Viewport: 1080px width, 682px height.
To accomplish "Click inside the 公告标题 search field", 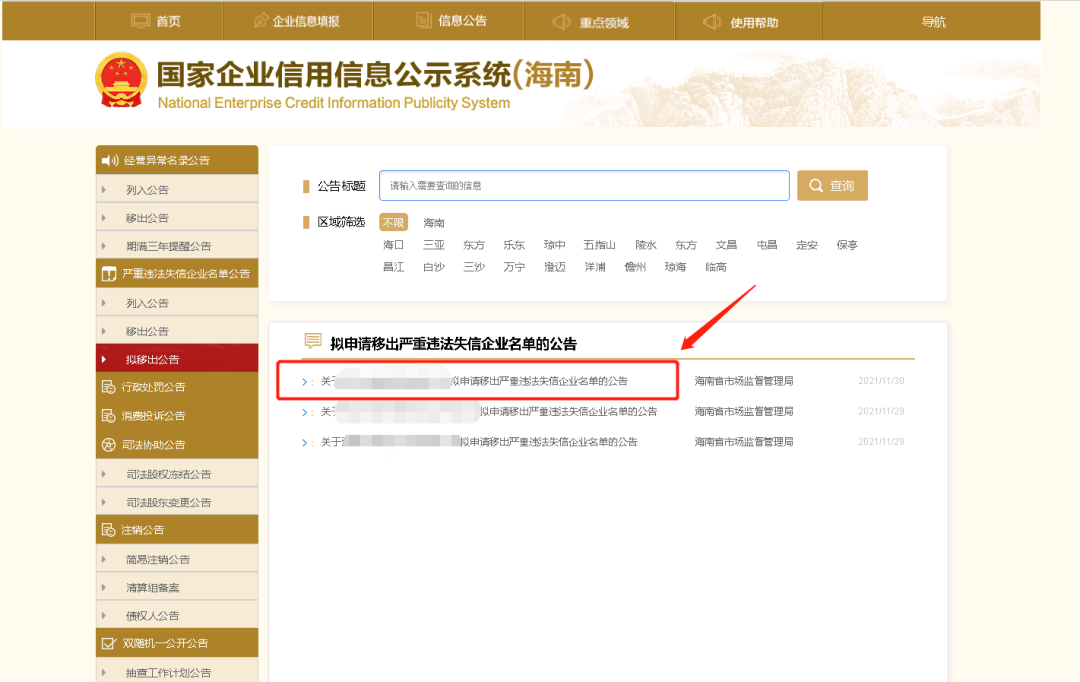I will pos(584,185).
